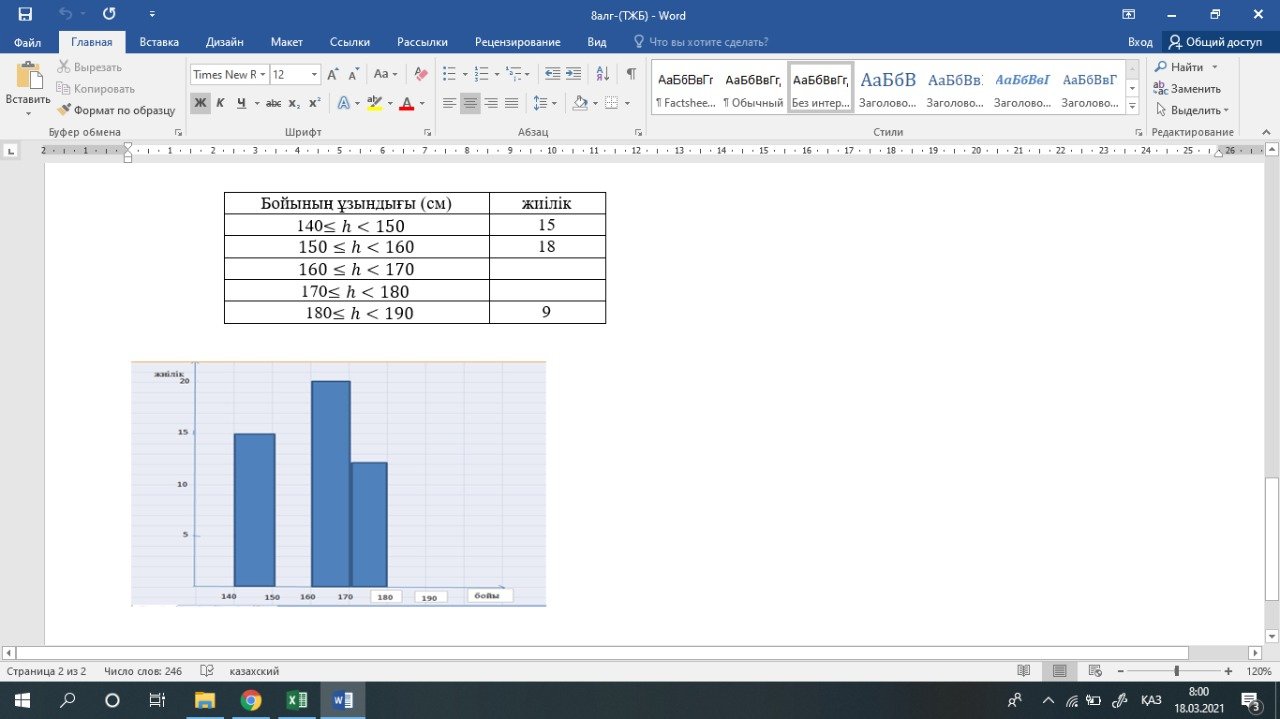1280x719 pixels.
Task: Click the Clear Formatting eraser icon
Action: point(421,74)
